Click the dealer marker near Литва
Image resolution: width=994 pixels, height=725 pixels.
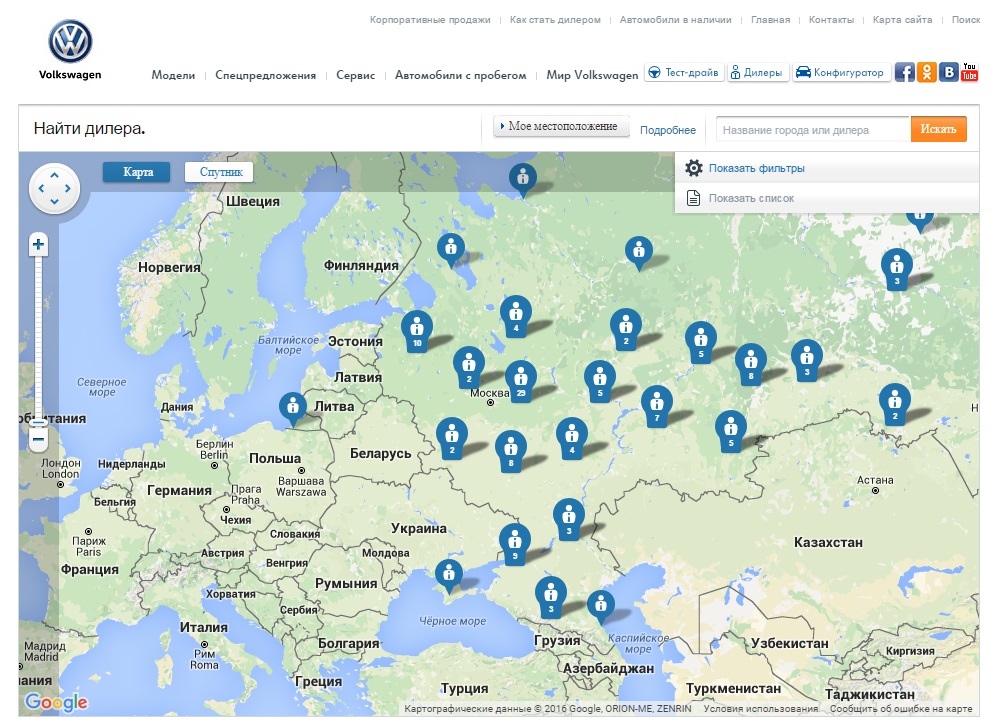coord(292,407)
